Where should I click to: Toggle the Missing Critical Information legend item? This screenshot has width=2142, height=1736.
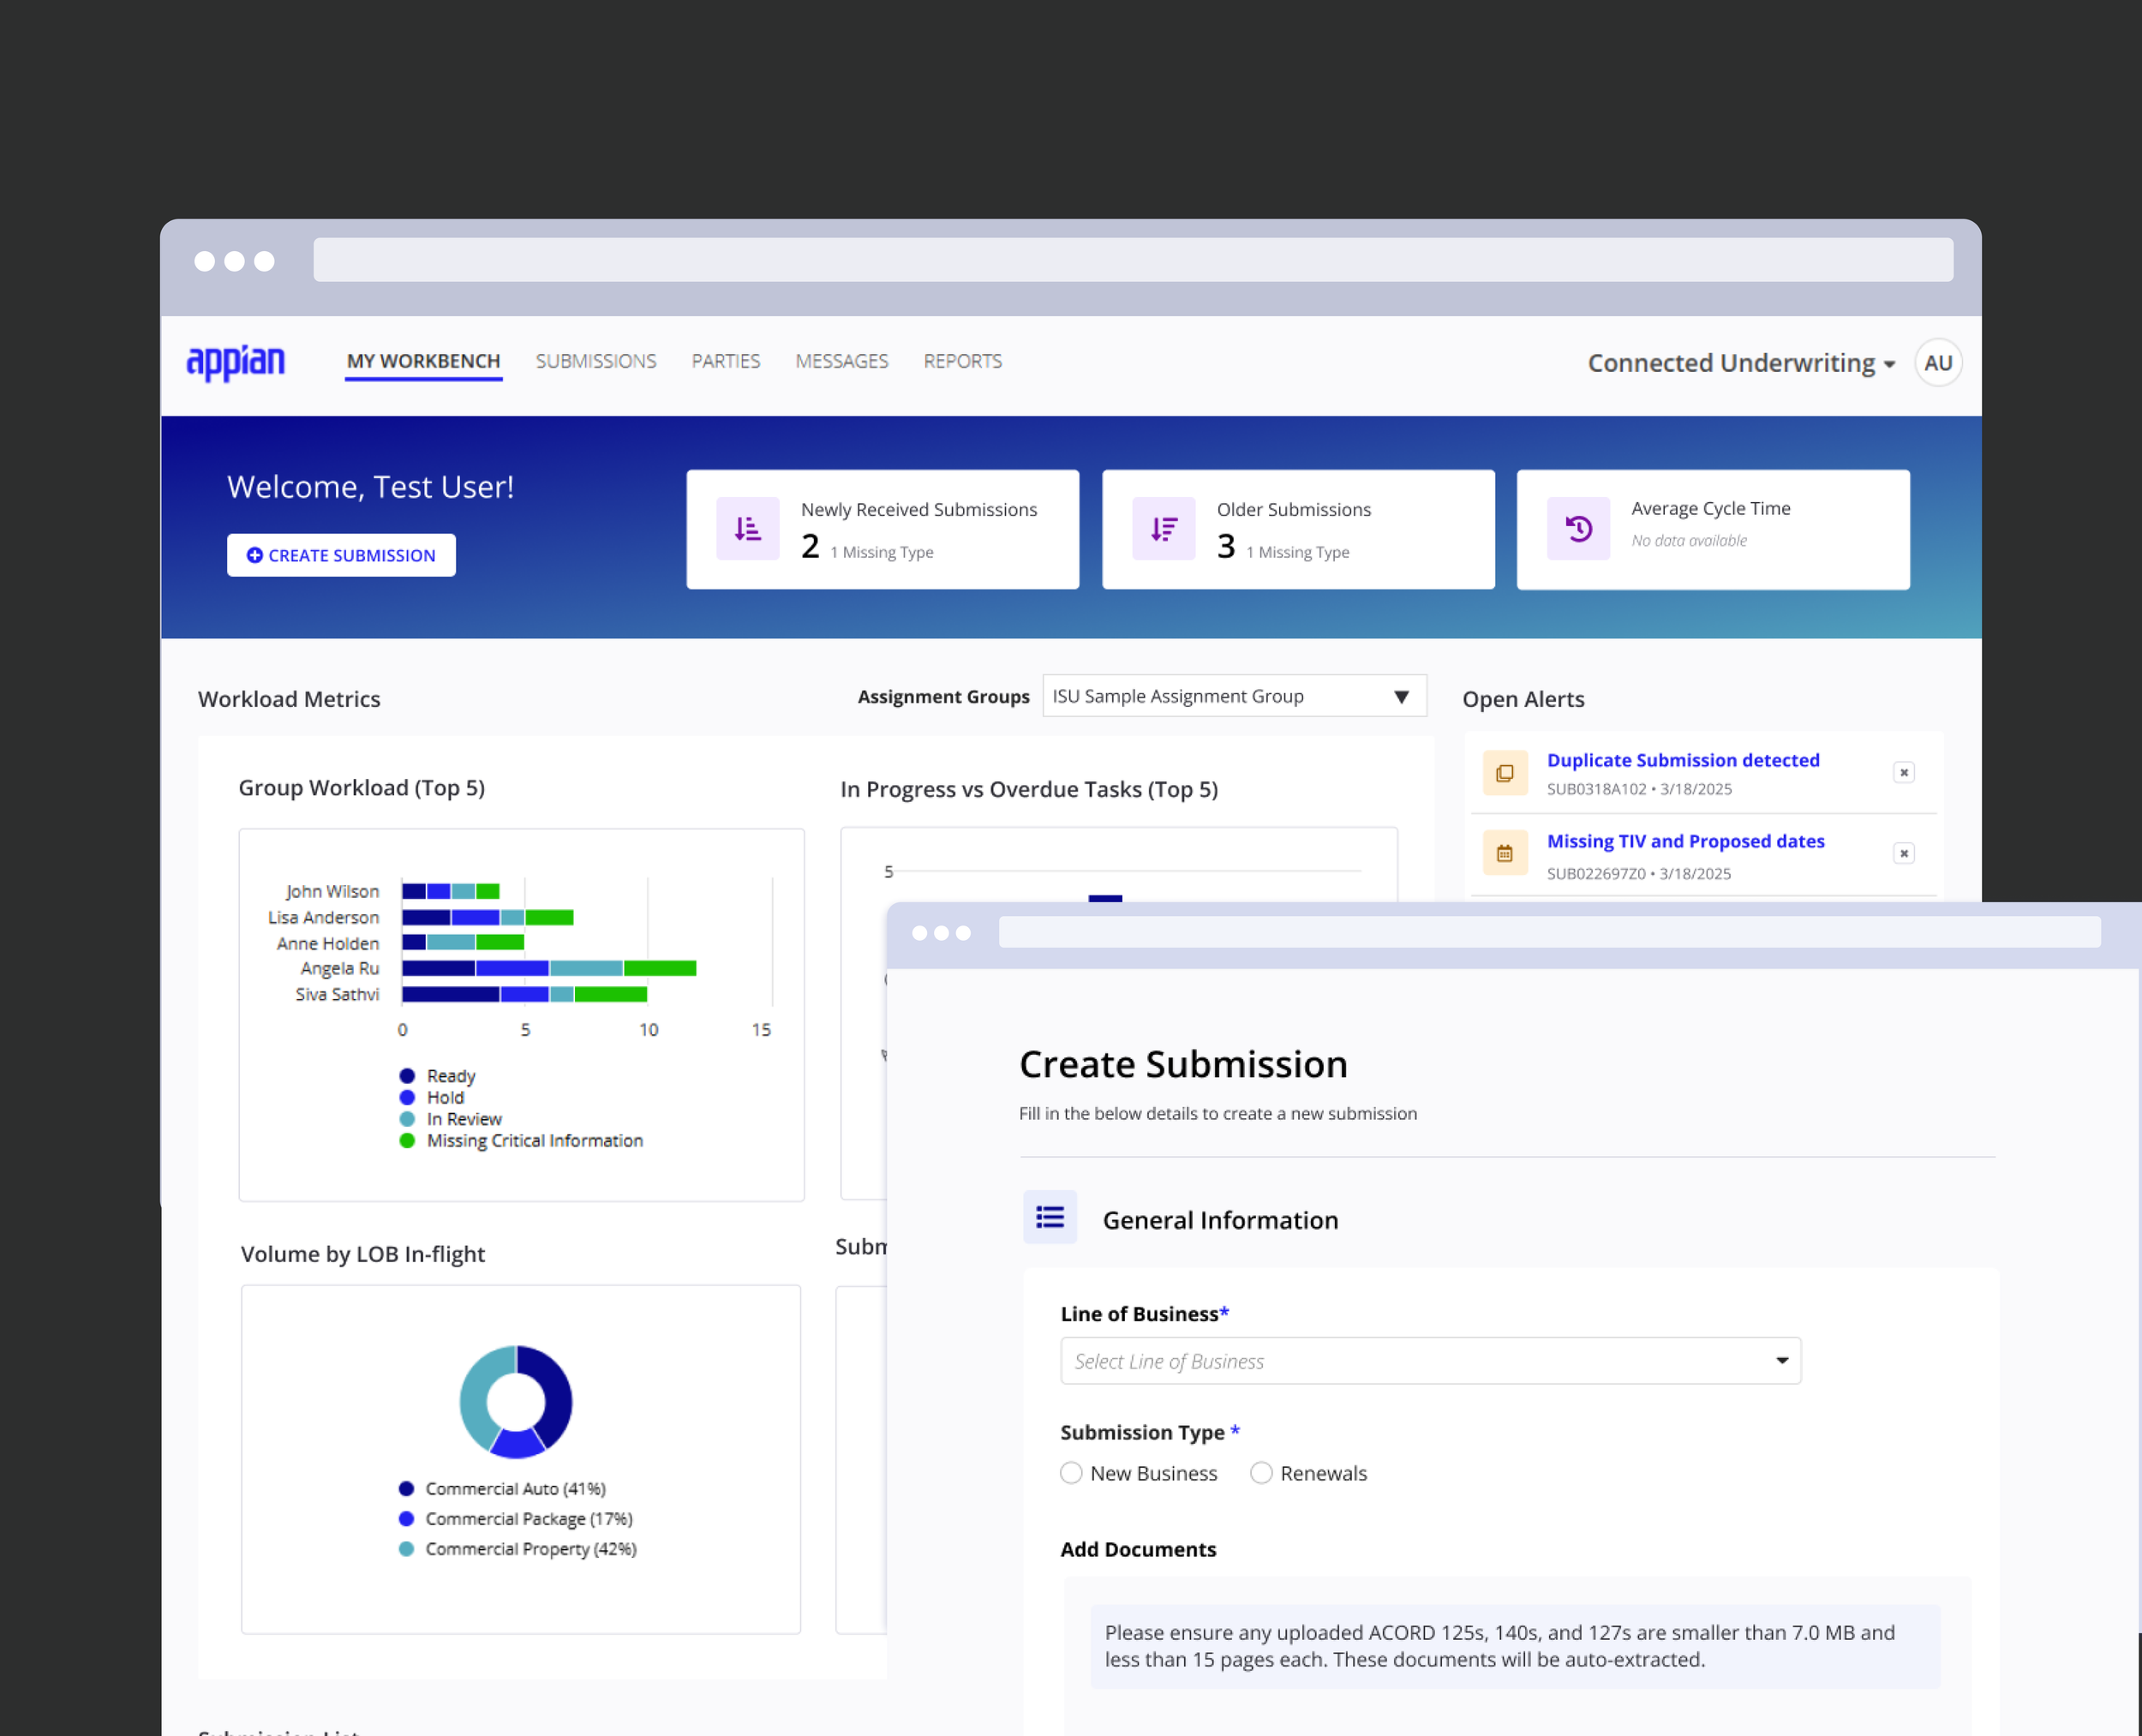tap(534, 1140)
